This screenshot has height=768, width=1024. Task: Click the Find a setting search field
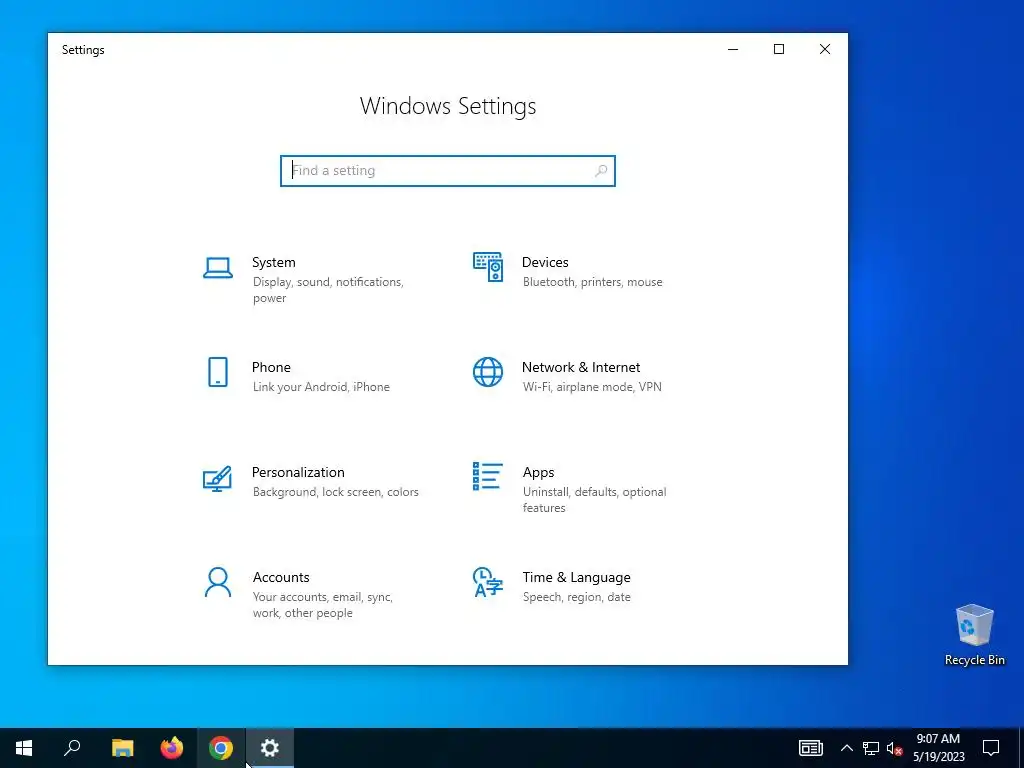(x=448, y=171)
